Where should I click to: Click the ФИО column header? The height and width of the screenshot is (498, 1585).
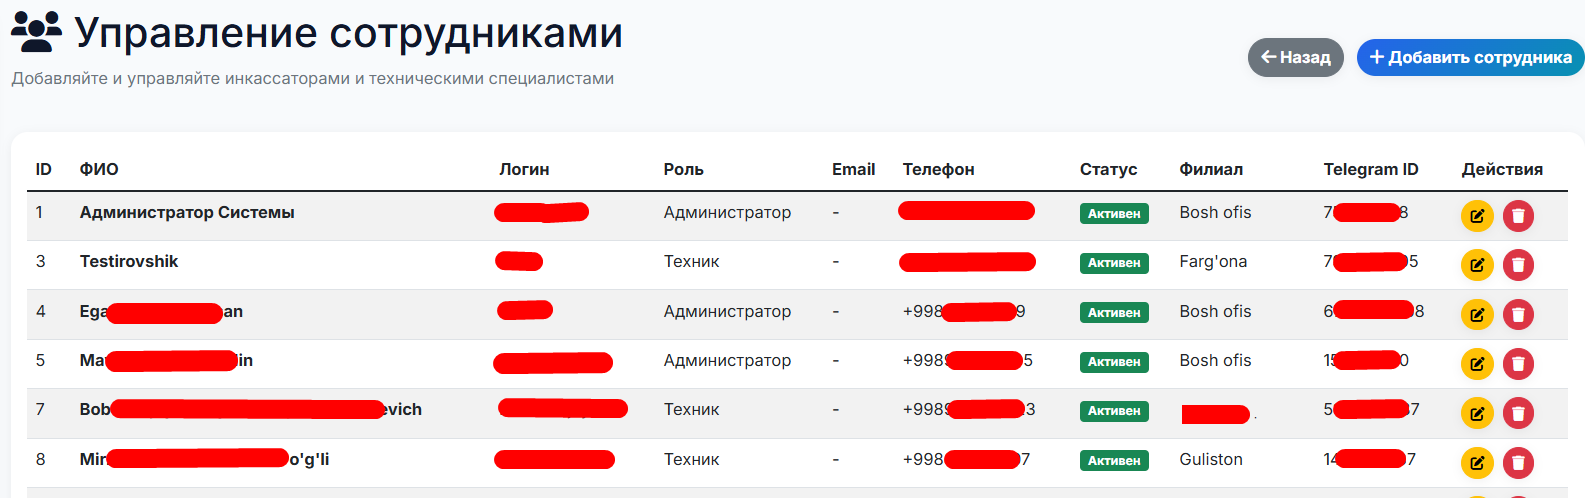[x=99, y=170]
